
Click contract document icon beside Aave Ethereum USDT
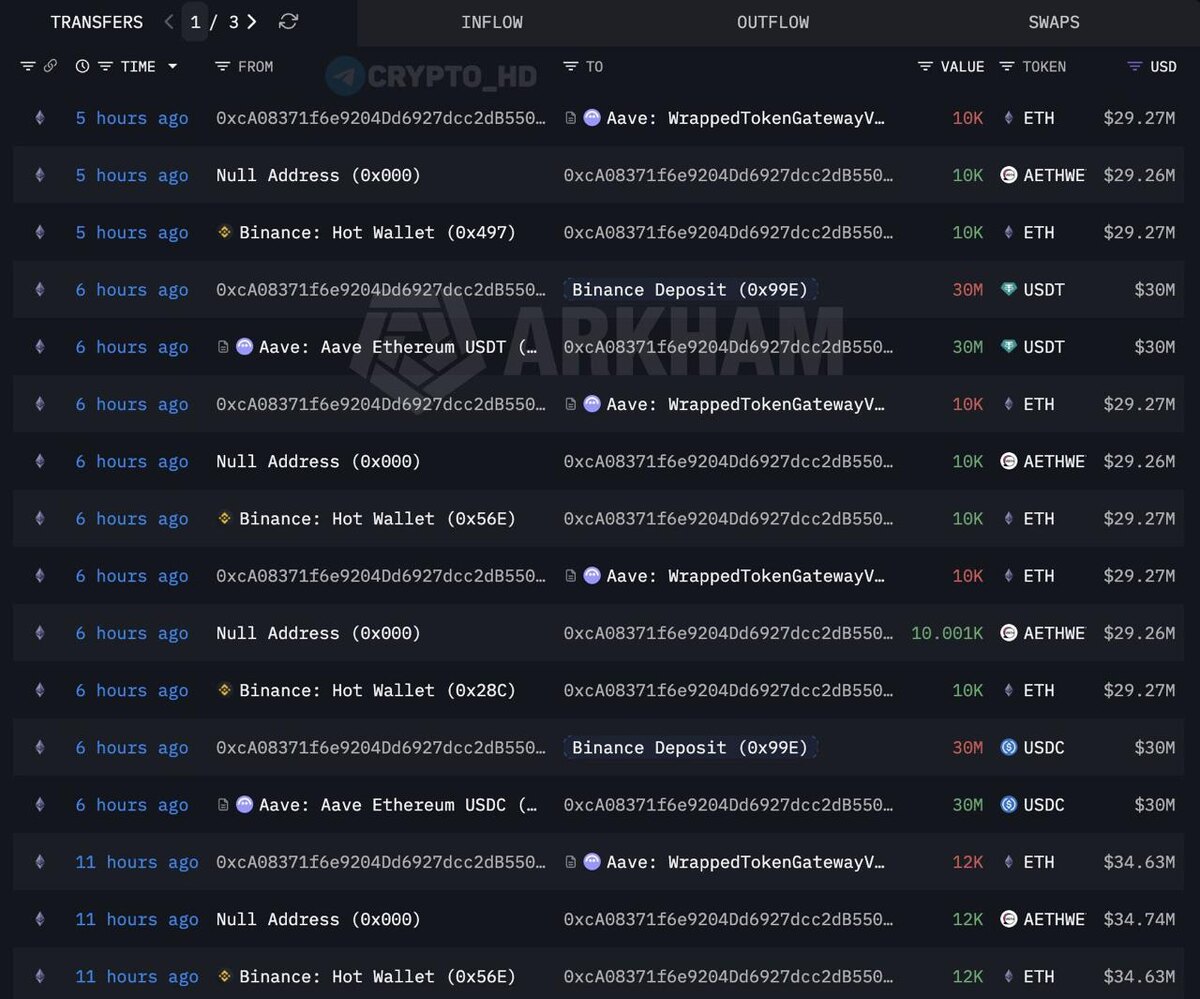click(223, 347)
